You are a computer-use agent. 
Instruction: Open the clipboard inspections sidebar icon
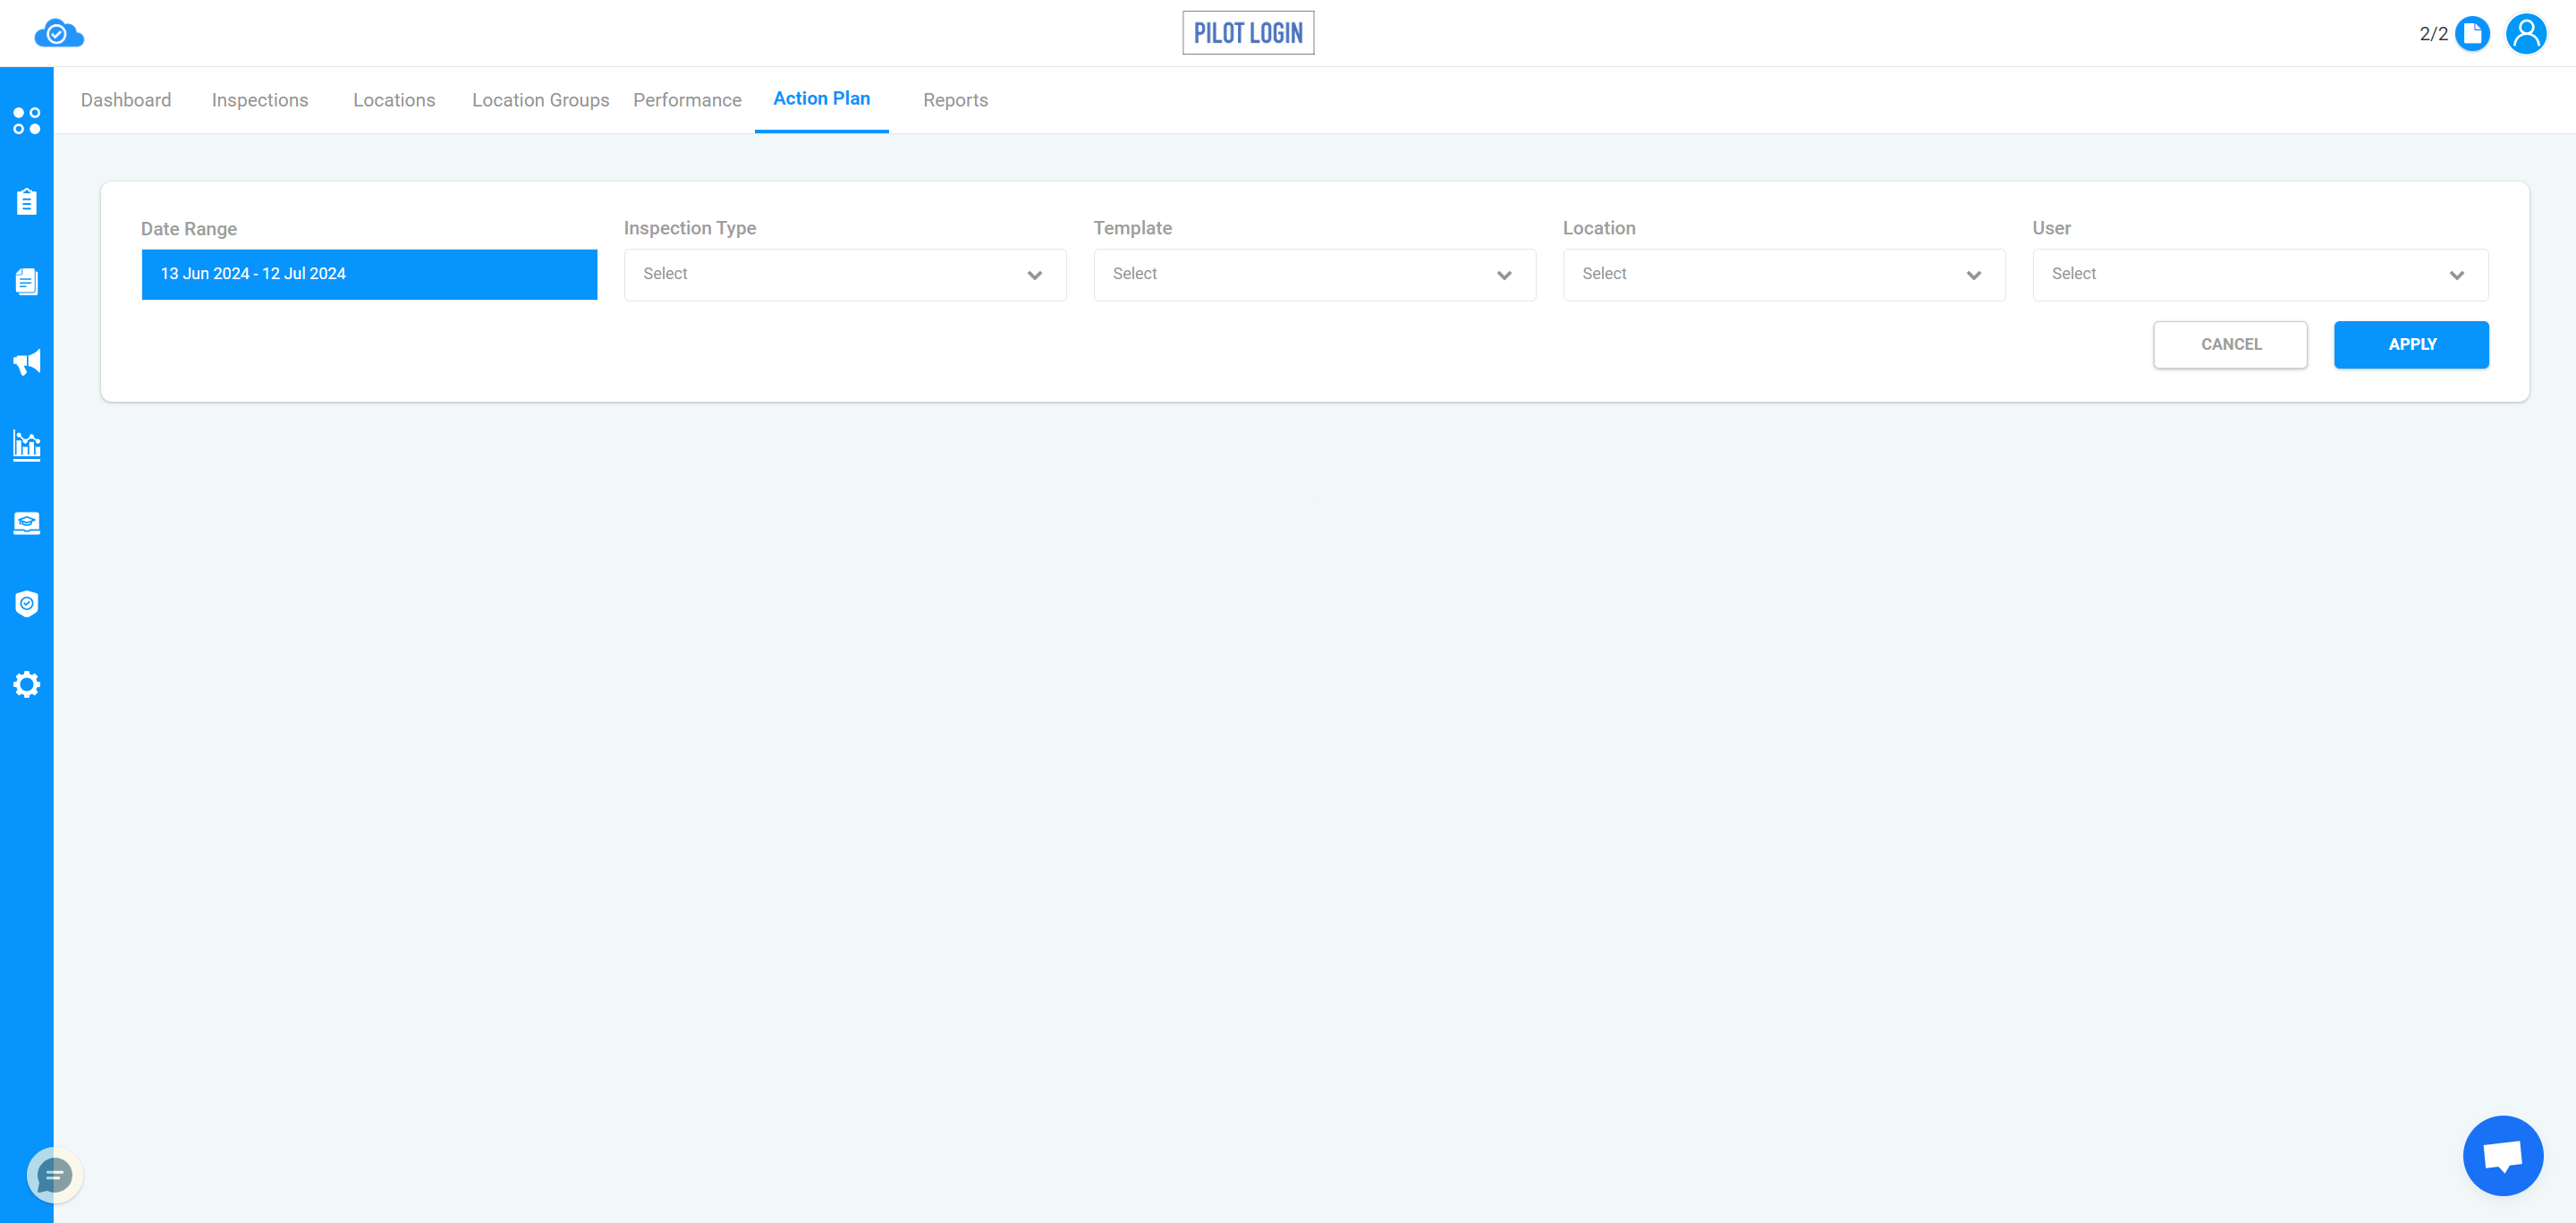coord(27,202)
